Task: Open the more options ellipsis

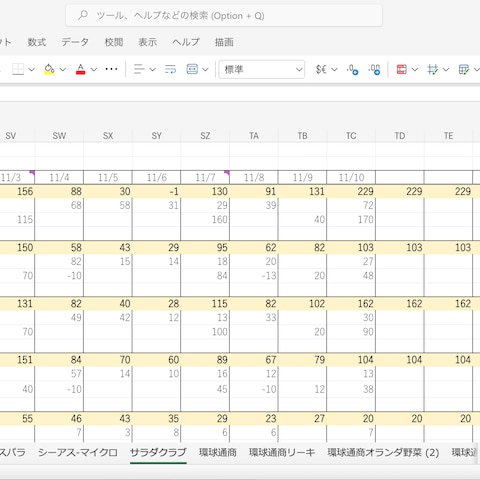Action: pyautogui.click(x=111, y=69)
